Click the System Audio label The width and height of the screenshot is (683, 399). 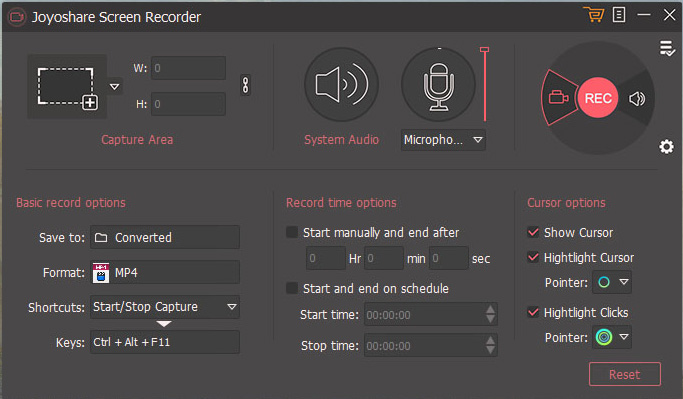[x=342, y=140]
